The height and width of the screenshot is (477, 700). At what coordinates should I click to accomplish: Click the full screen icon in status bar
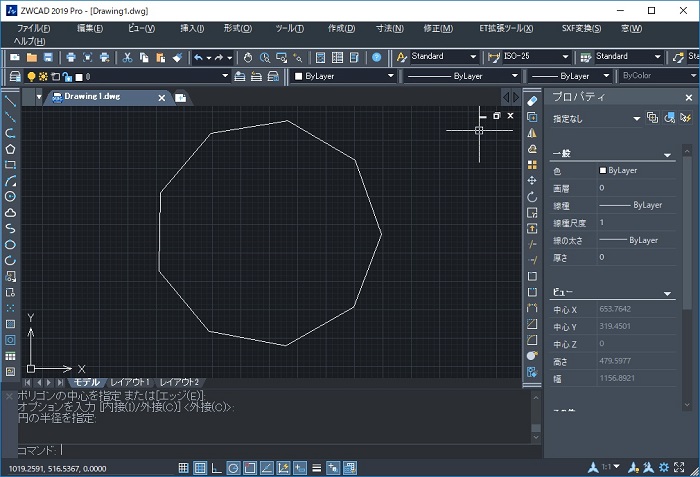679,467
